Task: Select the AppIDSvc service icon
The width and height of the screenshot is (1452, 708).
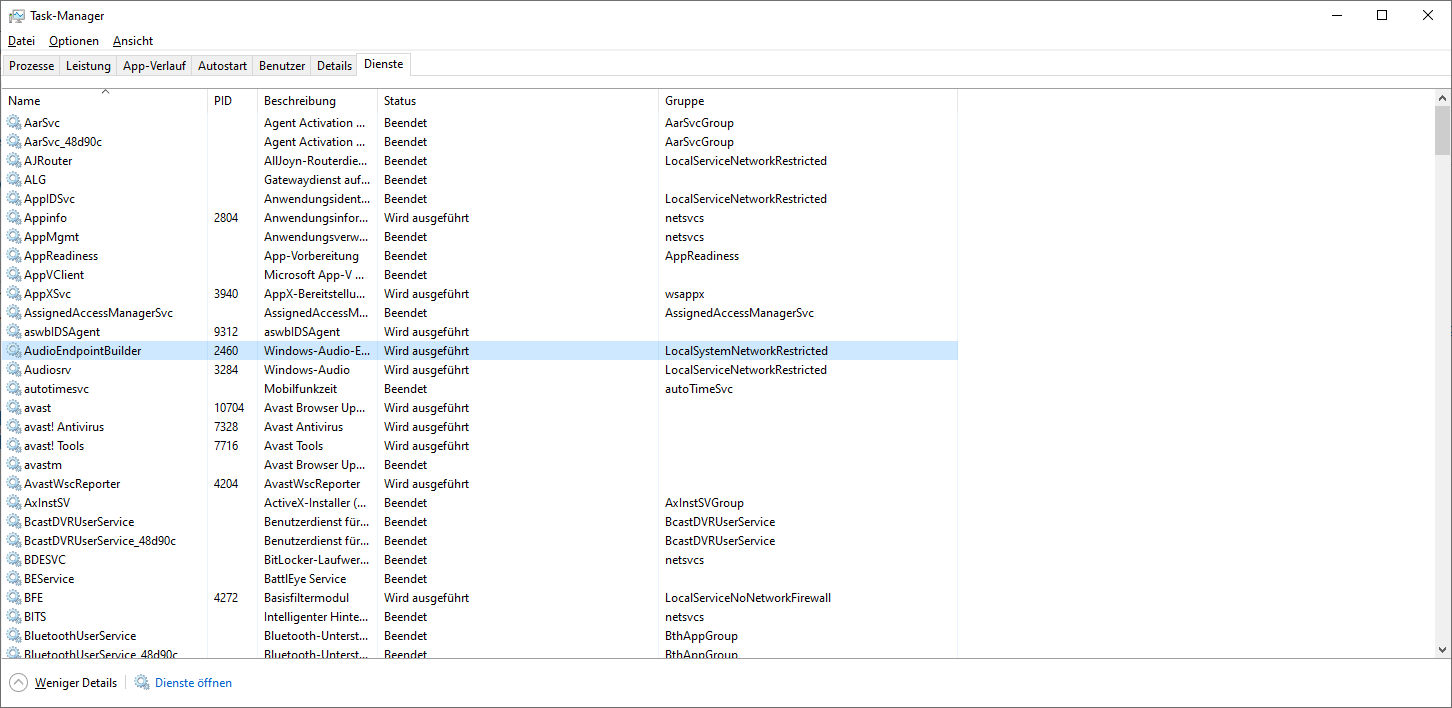Action: (14, 199)
